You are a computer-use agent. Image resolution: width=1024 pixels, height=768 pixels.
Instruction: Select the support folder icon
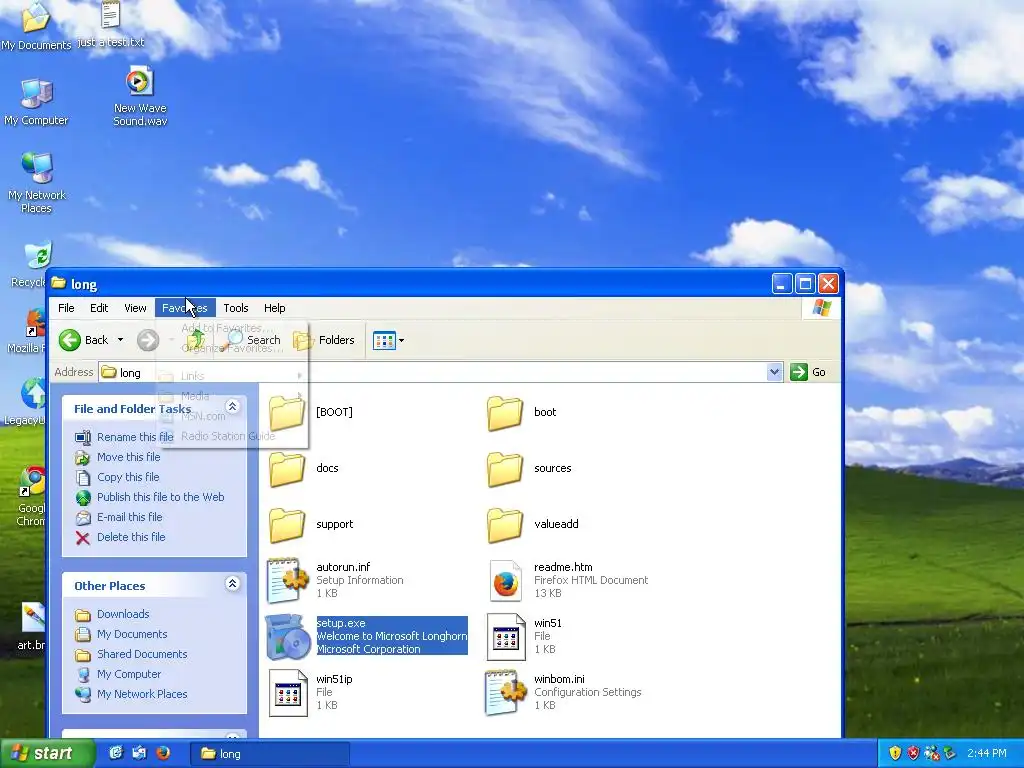point(287,524)
